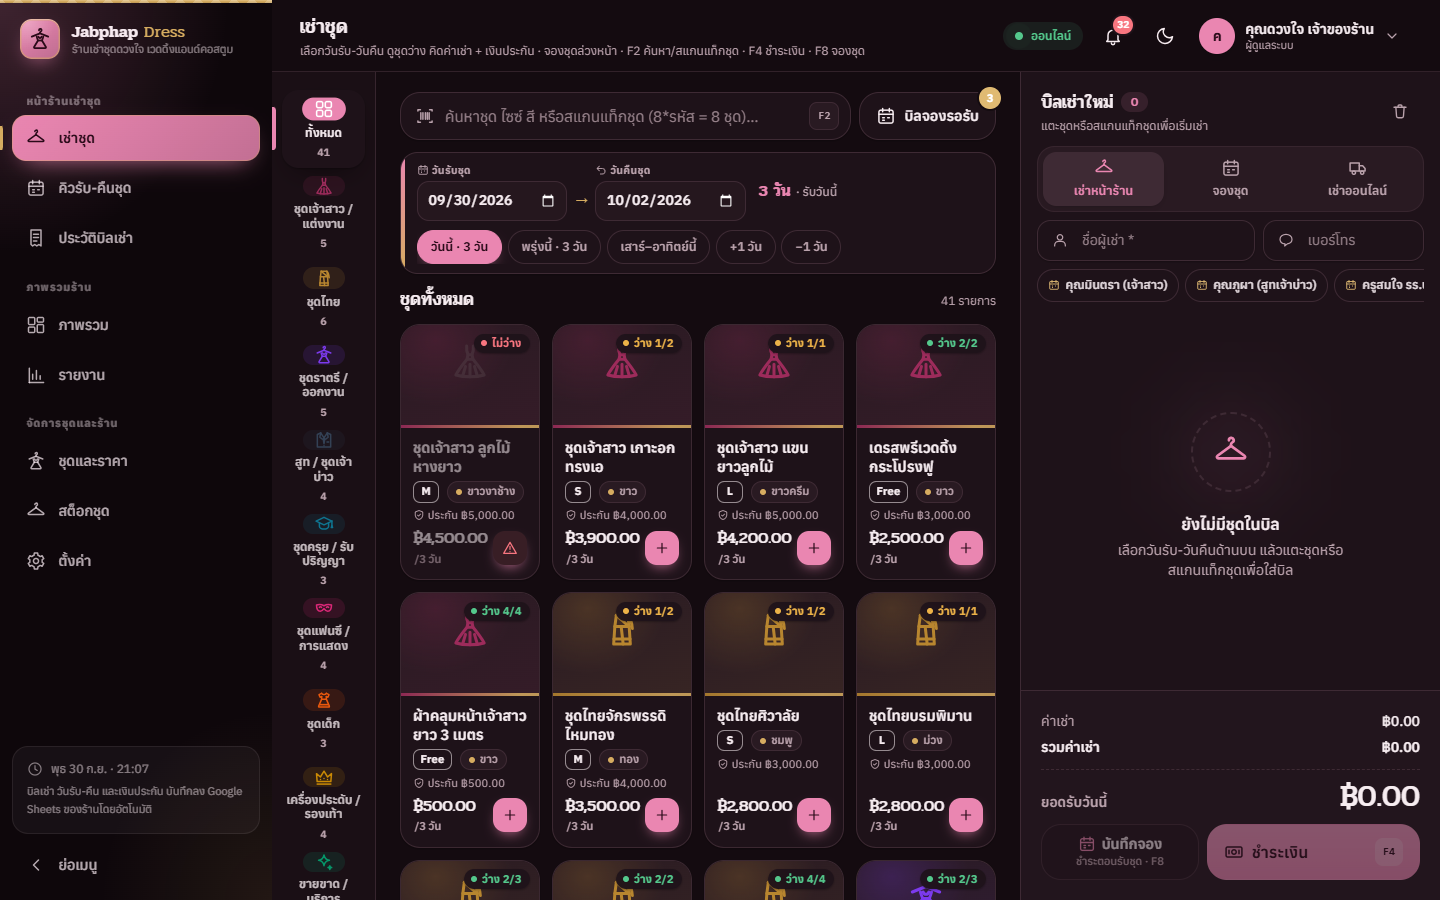Add ชุดเจ้าสาว เกาะอก ทรงเอ to bill
The height and width of the screenshot is (900, 1440).
point(662,548)
